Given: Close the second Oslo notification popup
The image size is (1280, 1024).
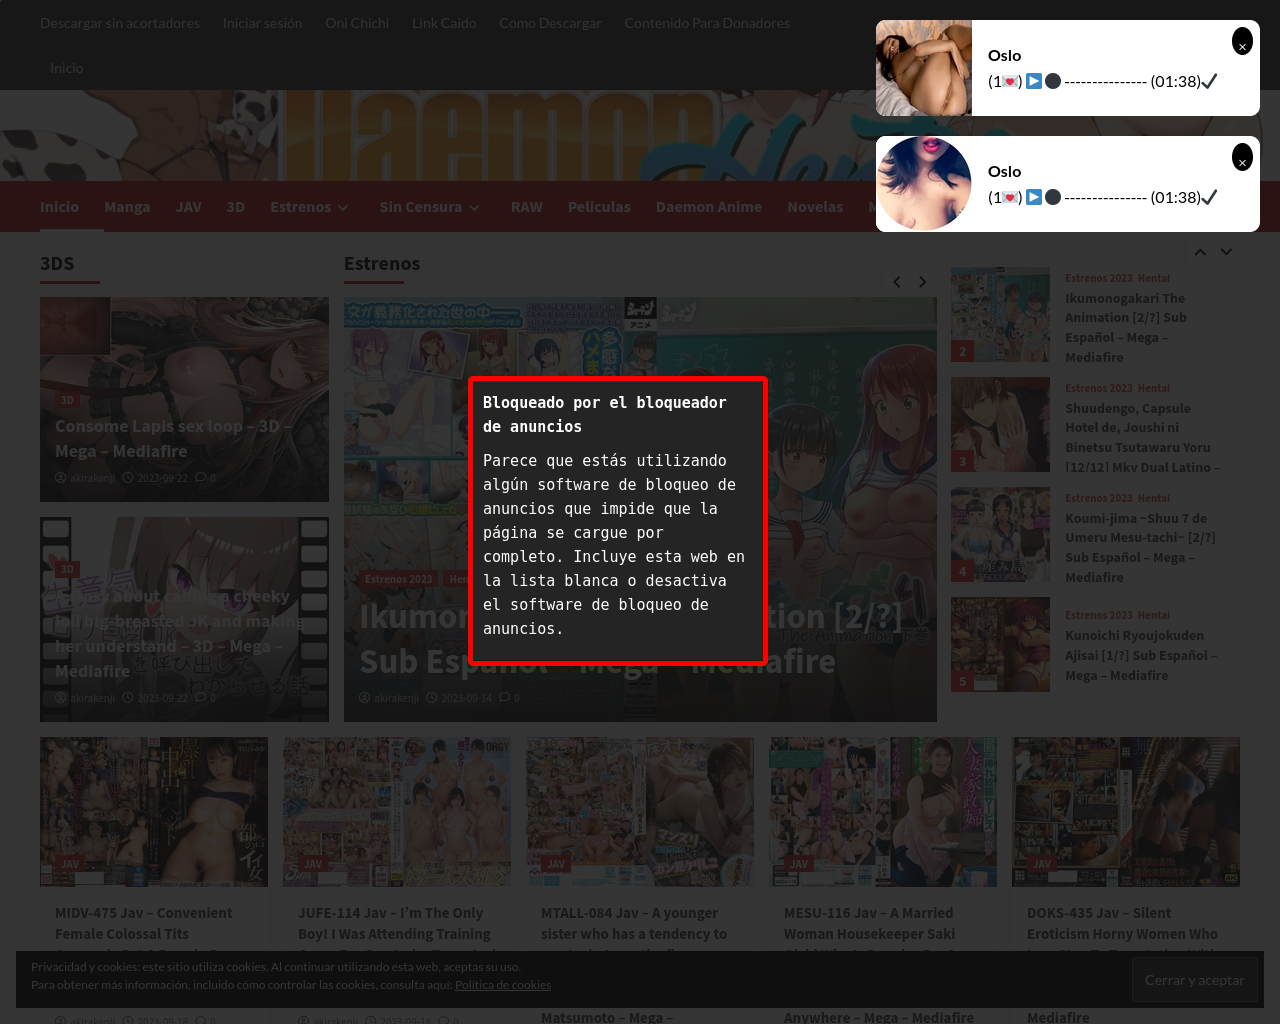Looking at the screenshot, I should click(x=1242, y=157).
